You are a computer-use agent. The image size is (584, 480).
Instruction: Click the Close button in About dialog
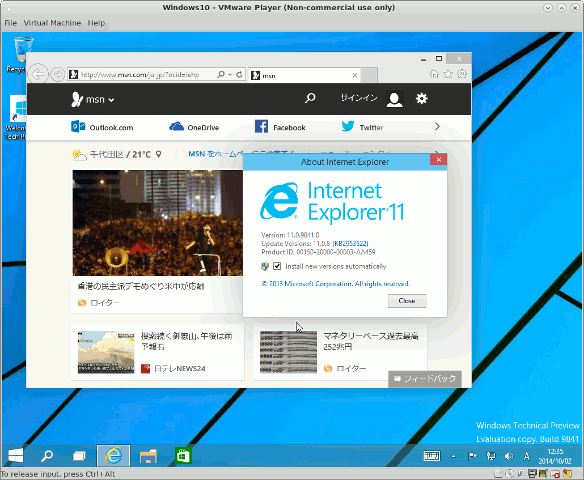(x=407, y=301)
